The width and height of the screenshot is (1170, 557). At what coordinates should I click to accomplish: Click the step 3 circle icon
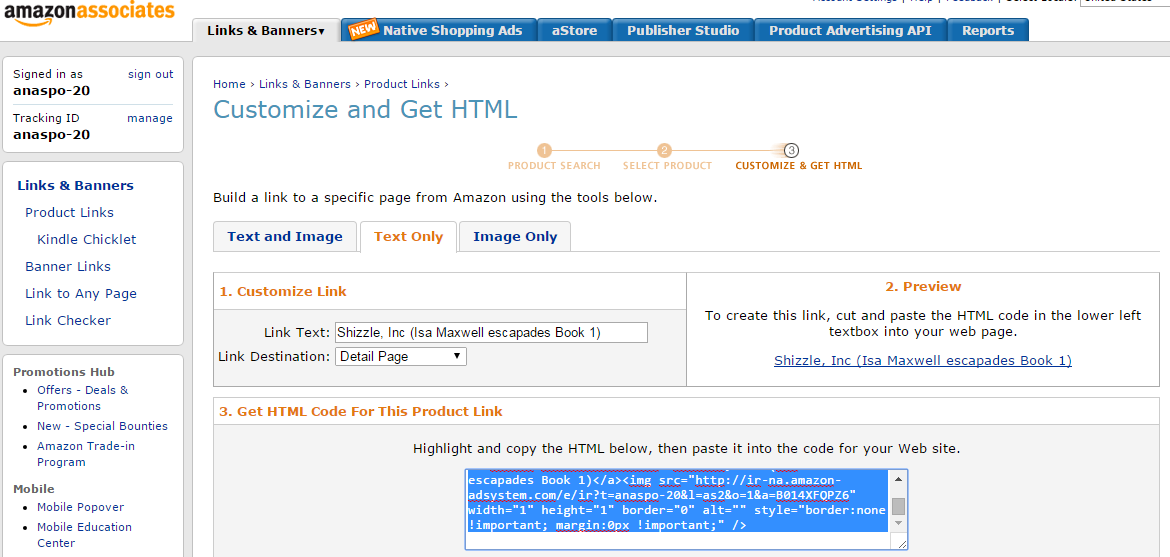(791, 150)
